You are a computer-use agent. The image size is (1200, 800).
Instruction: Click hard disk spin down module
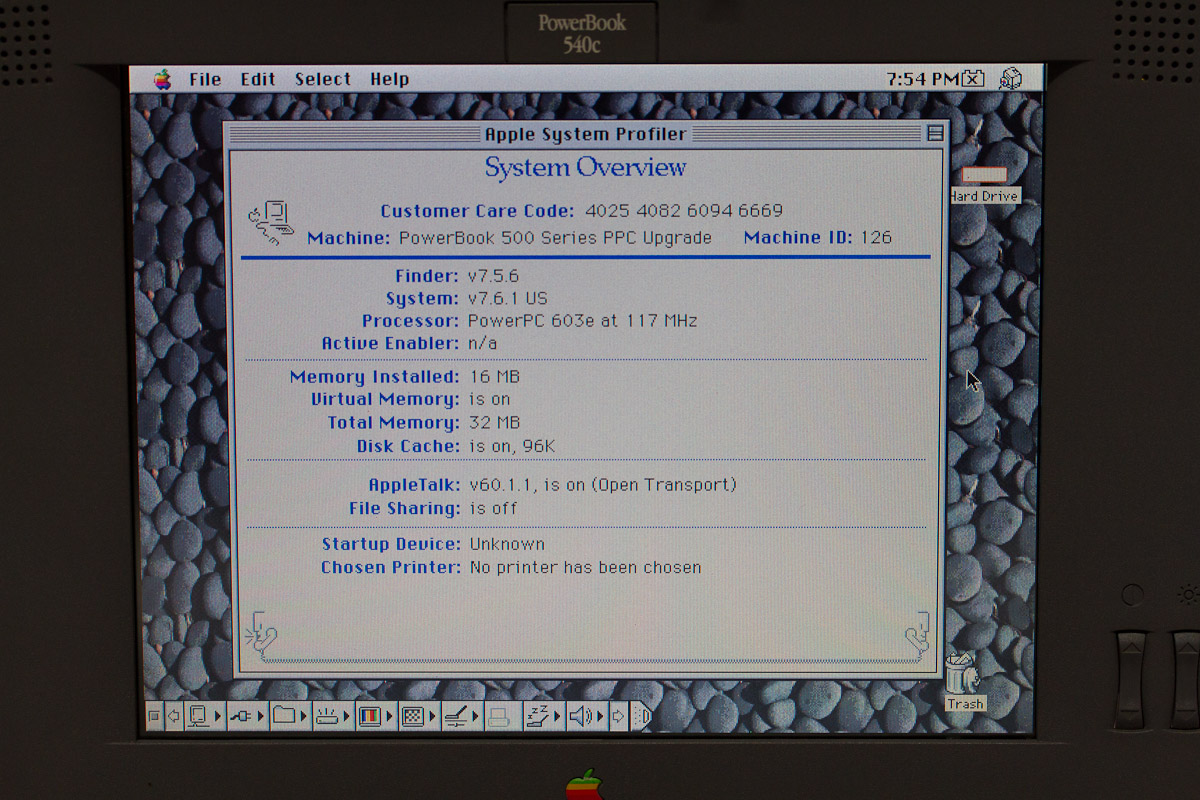click(328, 716)
